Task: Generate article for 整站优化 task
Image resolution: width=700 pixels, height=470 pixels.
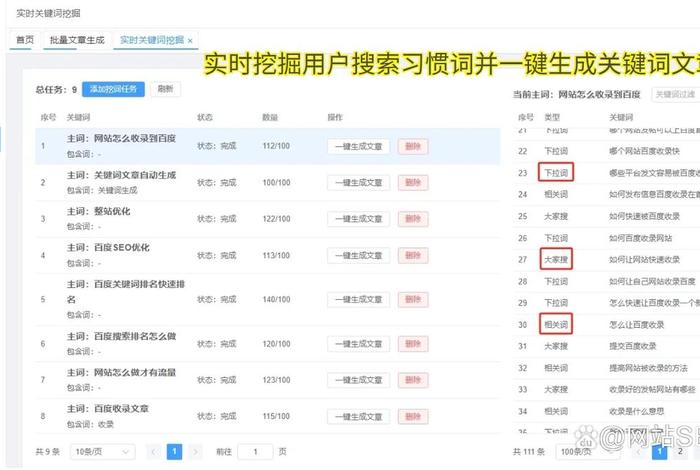Action: 358,219
